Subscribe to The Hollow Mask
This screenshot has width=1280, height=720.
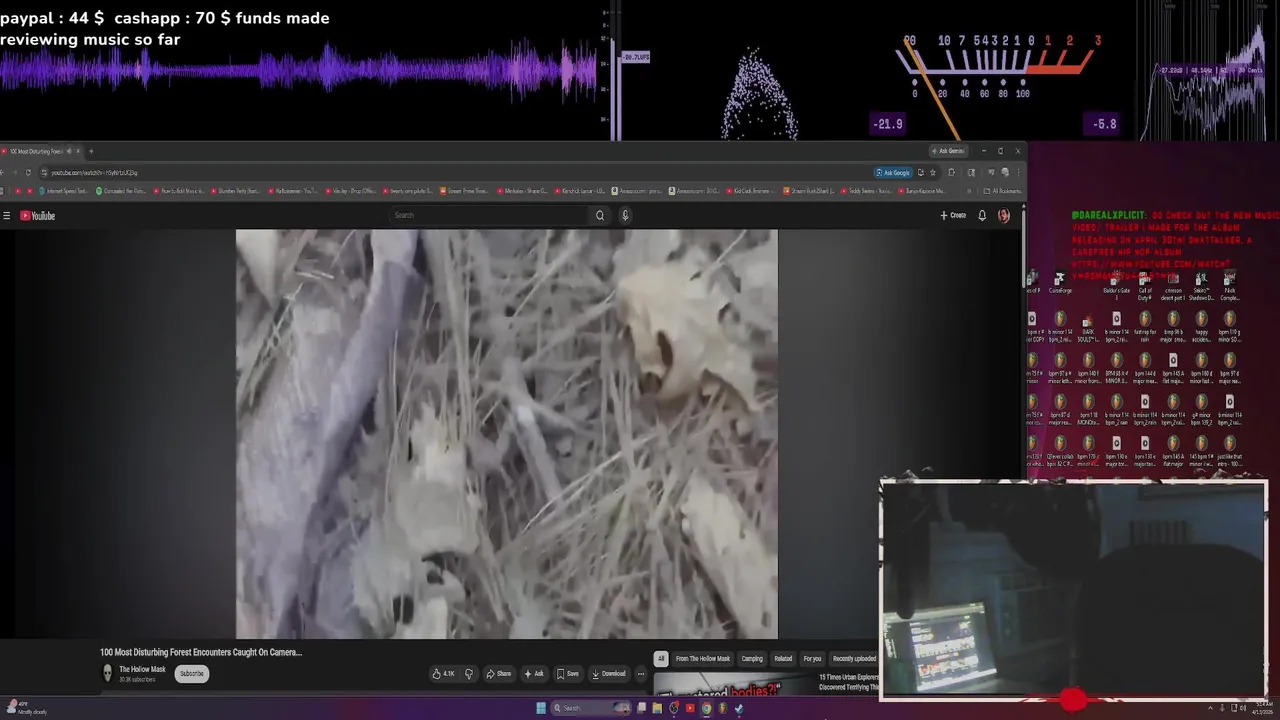pyautogui.click(x=192, y=674)
